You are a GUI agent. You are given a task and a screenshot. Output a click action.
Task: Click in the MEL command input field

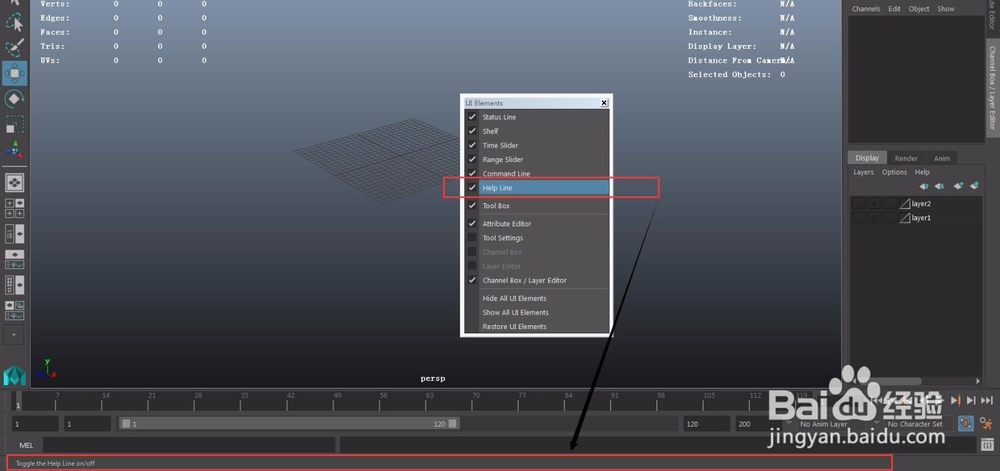pyautogui.click(x=189, y=445)
